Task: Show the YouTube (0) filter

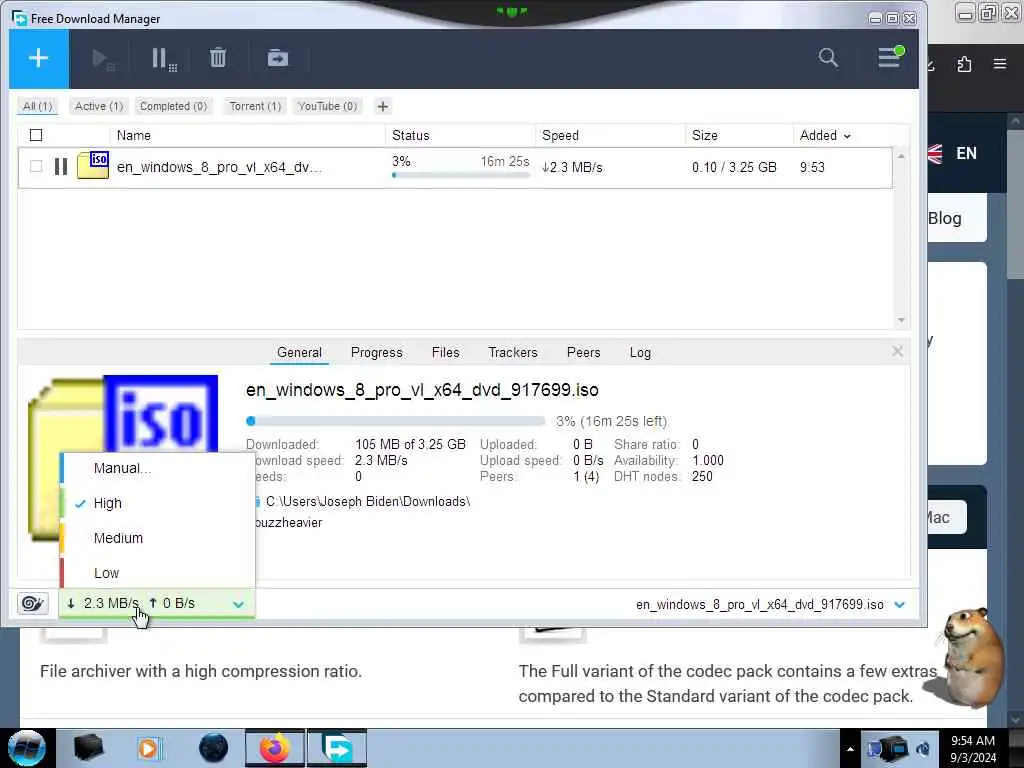Action: 327,106
